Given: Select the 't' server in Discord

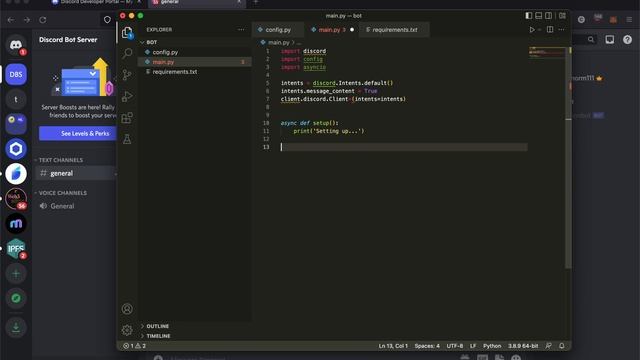Looking at the screenshot, I should click(x=16, y=99).
